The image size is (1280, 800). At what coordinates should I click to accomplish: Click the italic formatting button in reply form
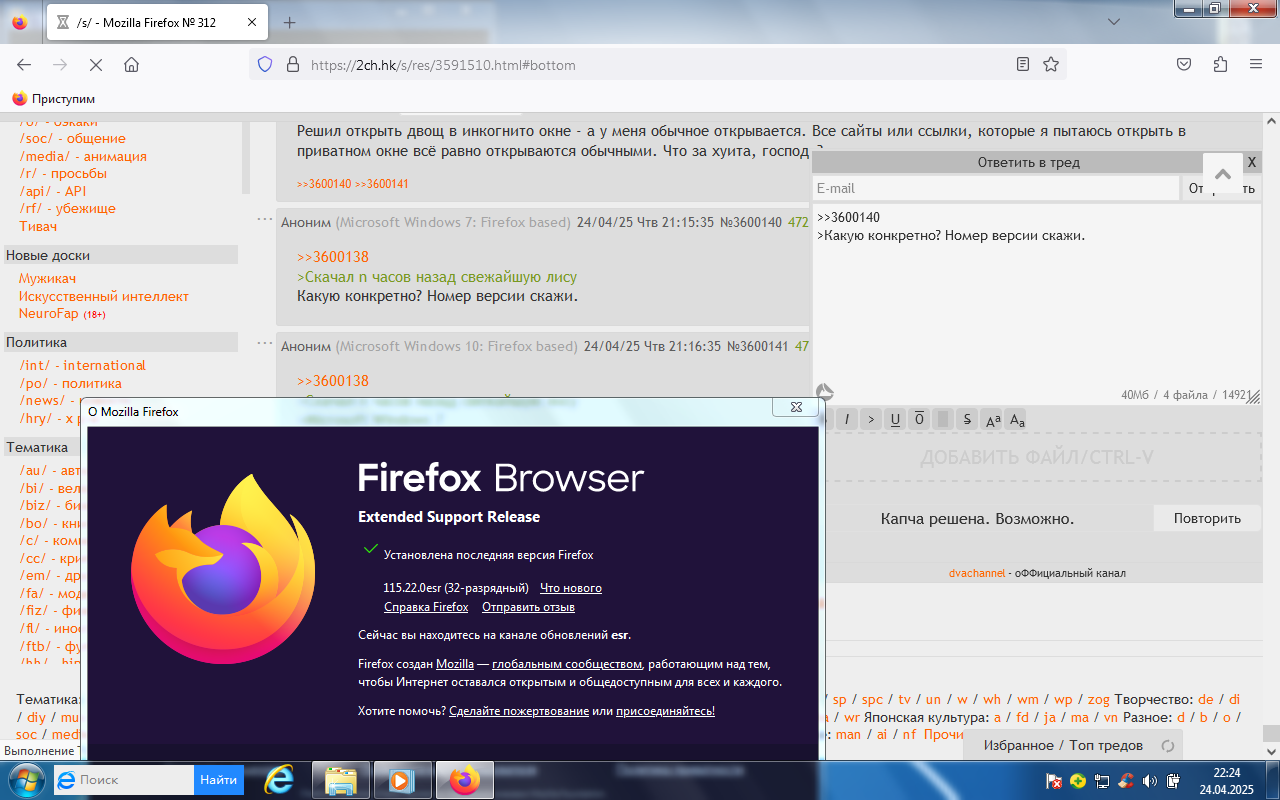[x=847, y=419]
